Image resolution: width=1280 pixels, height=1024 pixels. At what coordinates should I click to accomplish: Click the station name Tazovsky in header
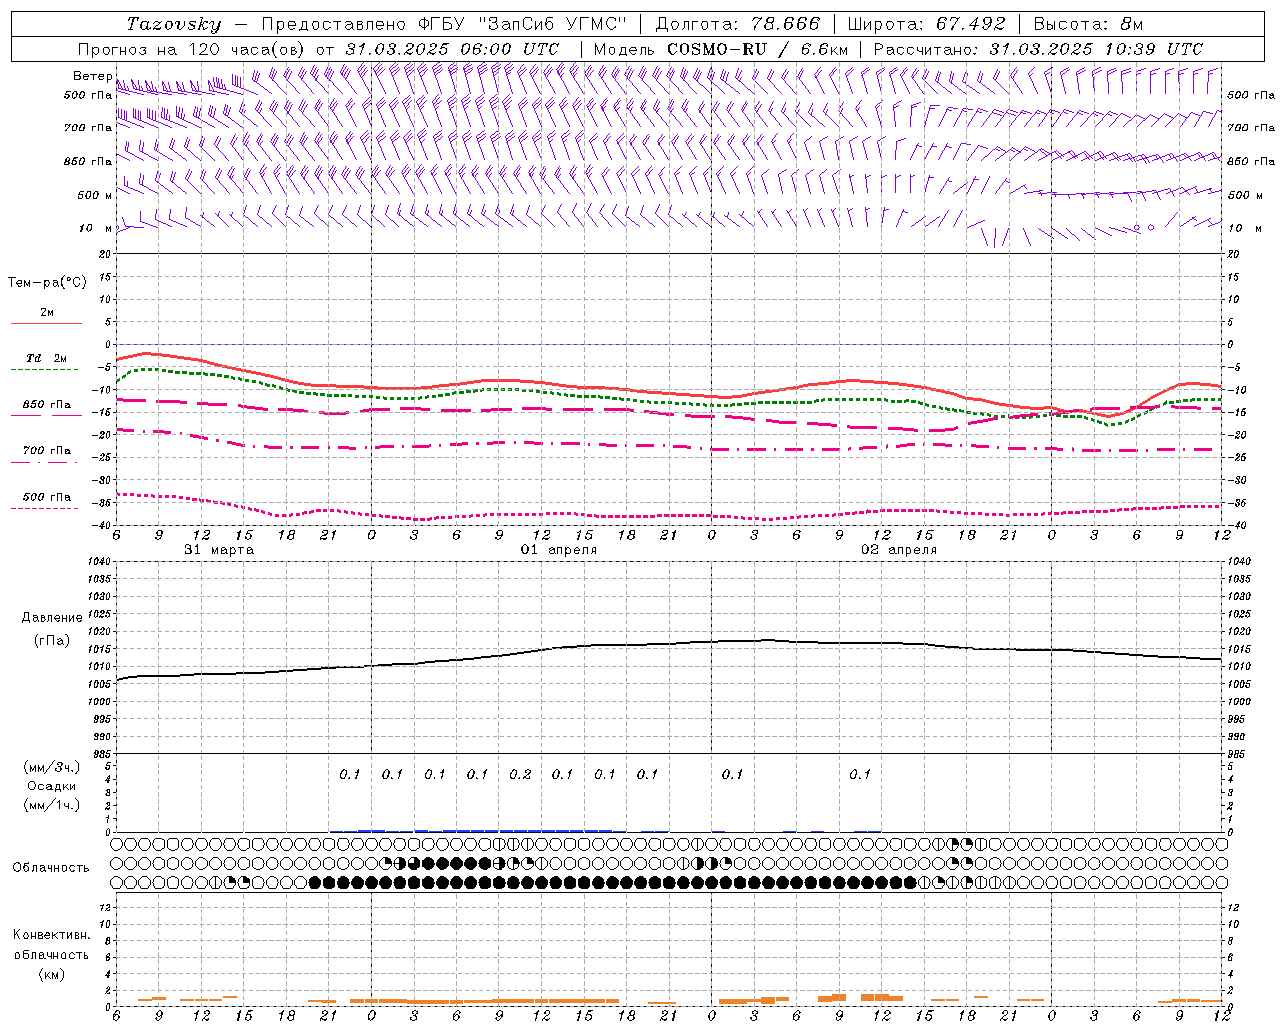click(174, 24)
